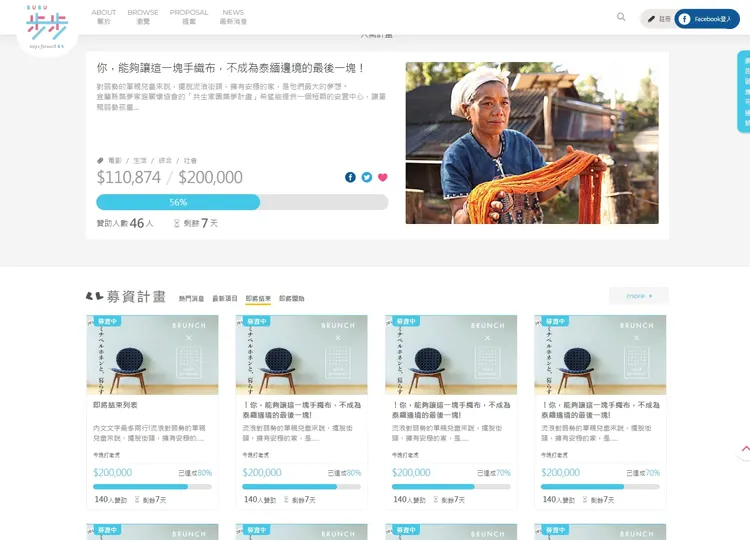
Task: Open the search magnifier icon
Action: (x=621, y=17)
